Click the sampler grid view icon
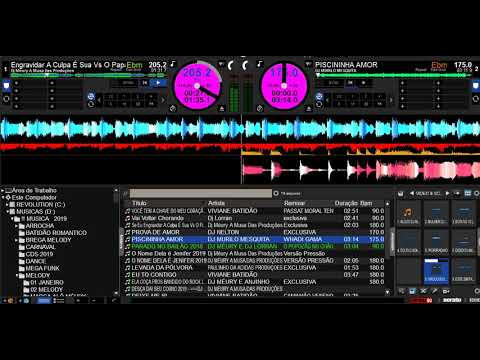This screenshot has width=480, height=360. click(x=468, y=194)
